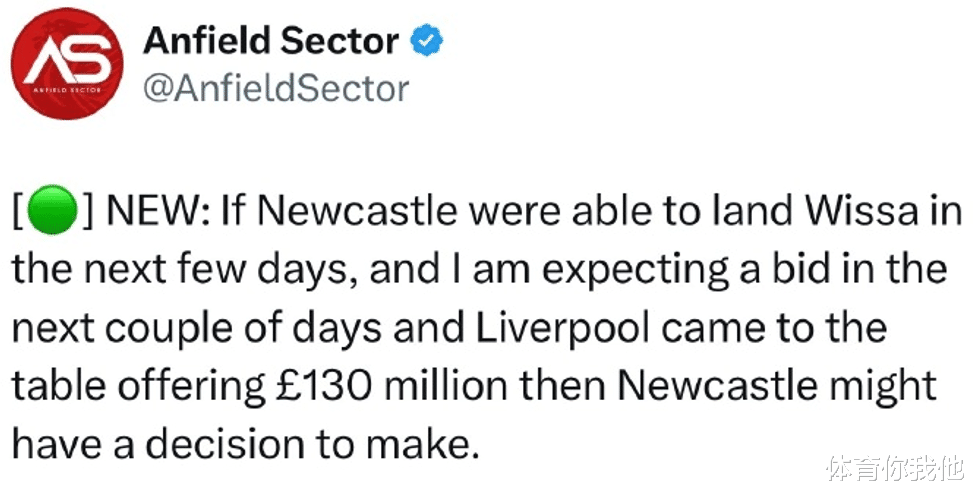Click the word "million"
Viewport: 979px width, 501px height.
coord(445,387)
